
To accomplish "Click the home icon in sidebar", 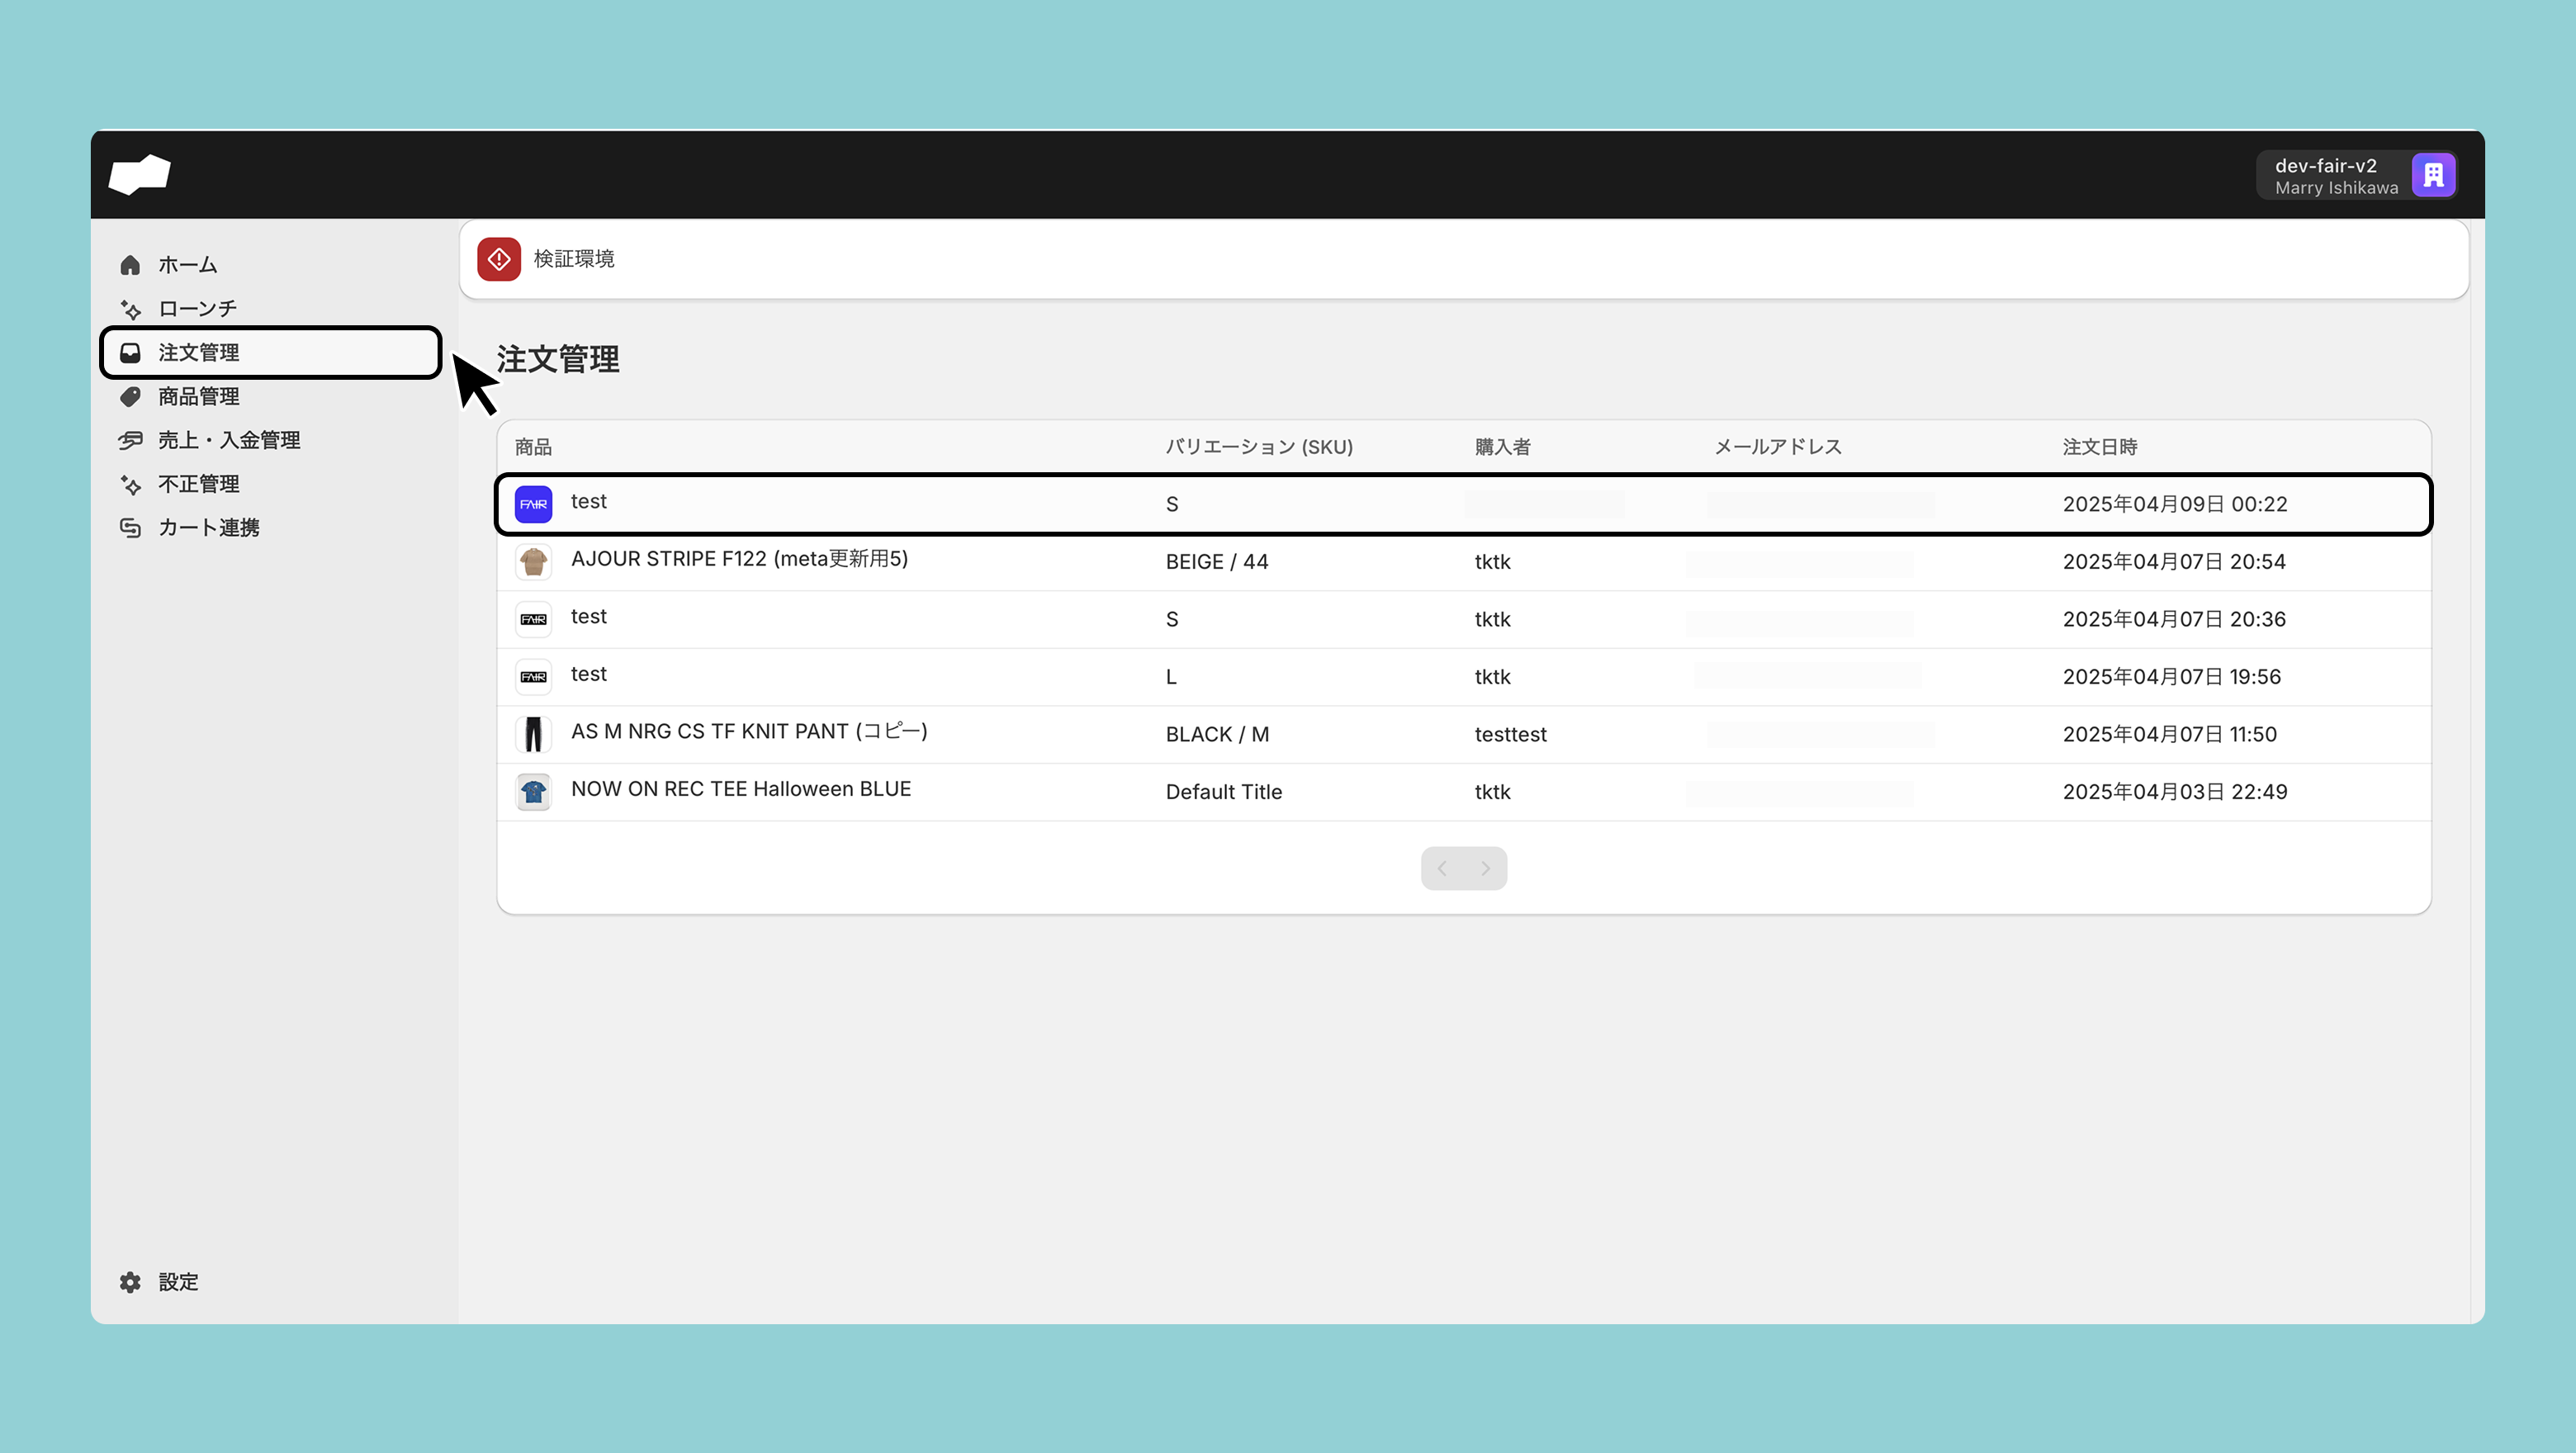I will click(130, 265).
